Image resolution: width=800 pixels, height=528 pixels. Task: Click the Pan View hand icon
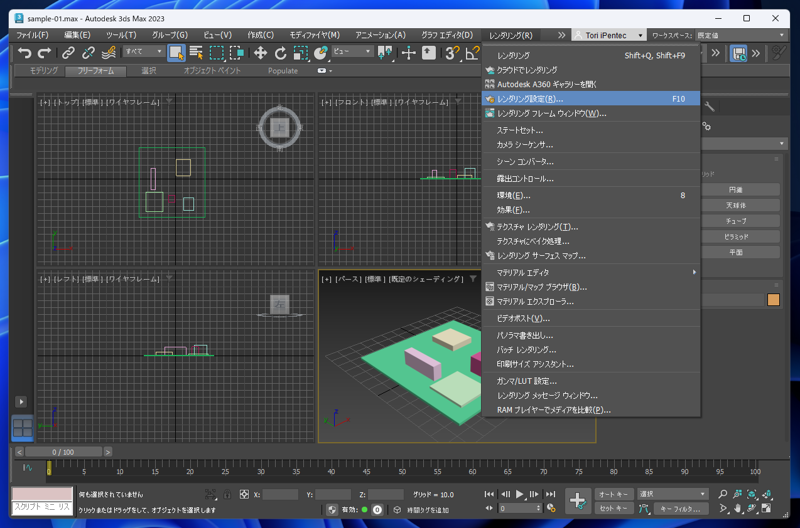click(738, 508)
